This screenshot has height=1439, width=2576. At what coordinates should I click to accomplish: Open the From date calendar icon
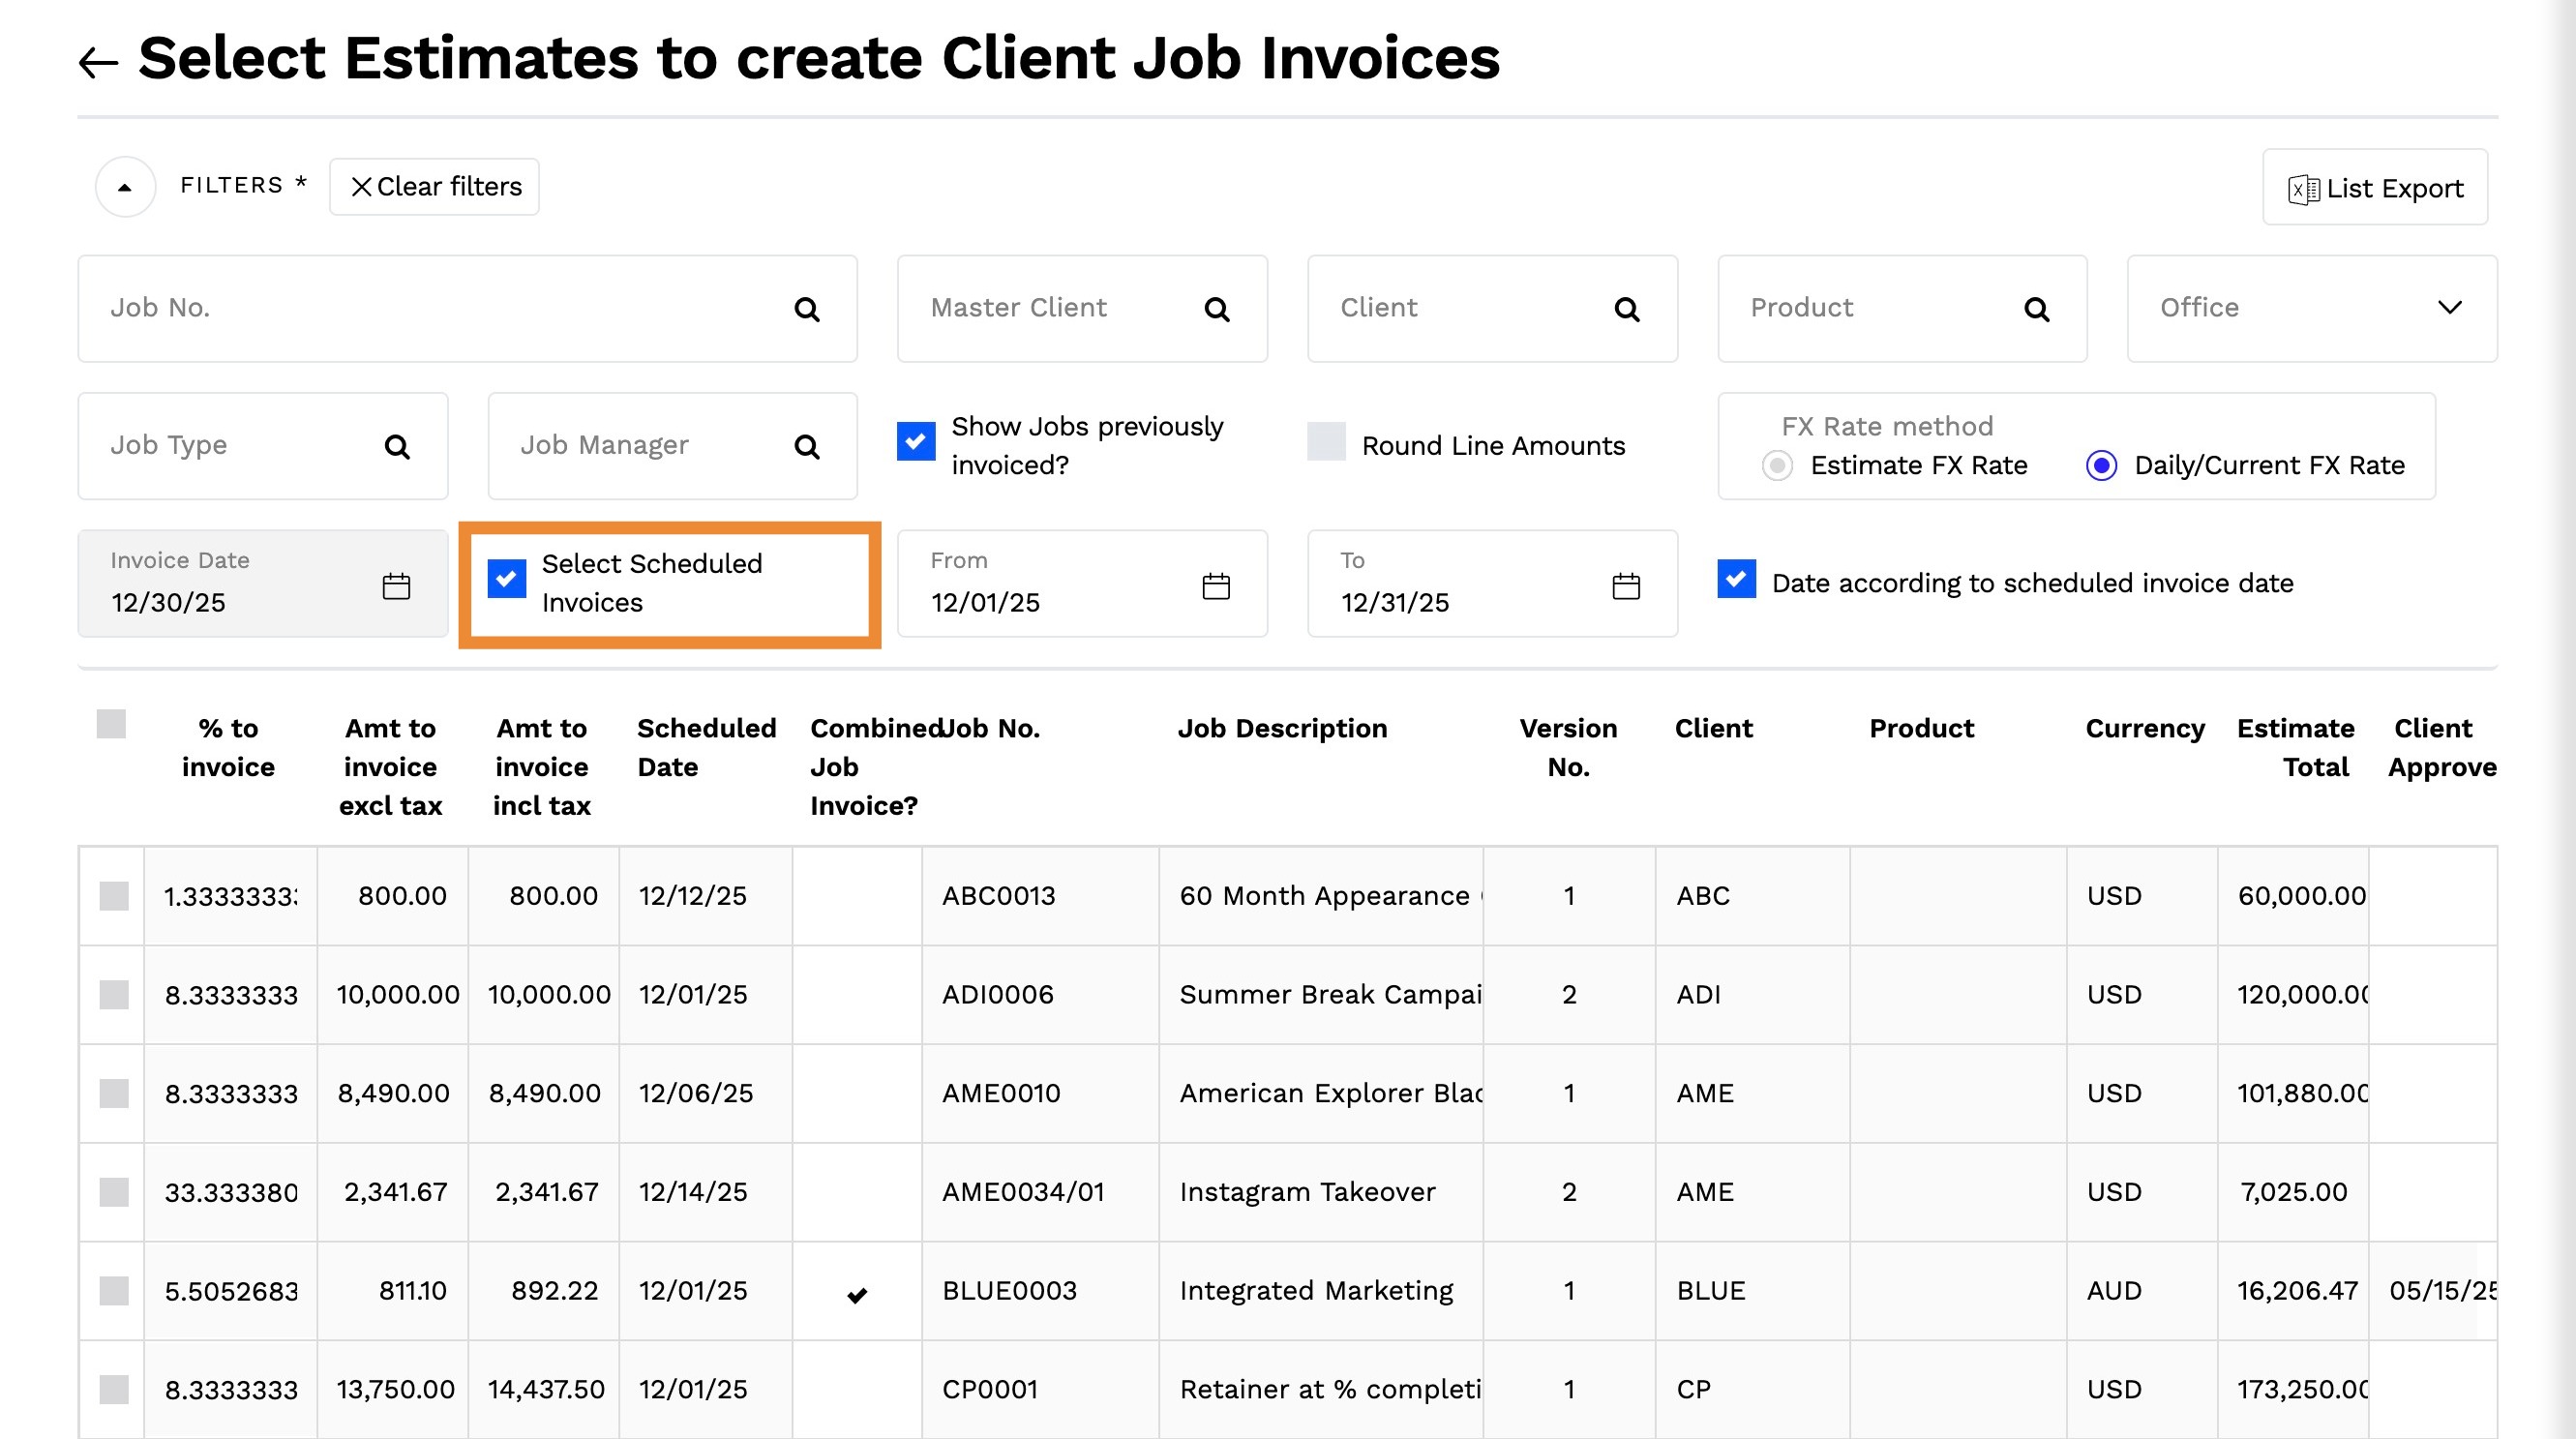[1215, 585]
